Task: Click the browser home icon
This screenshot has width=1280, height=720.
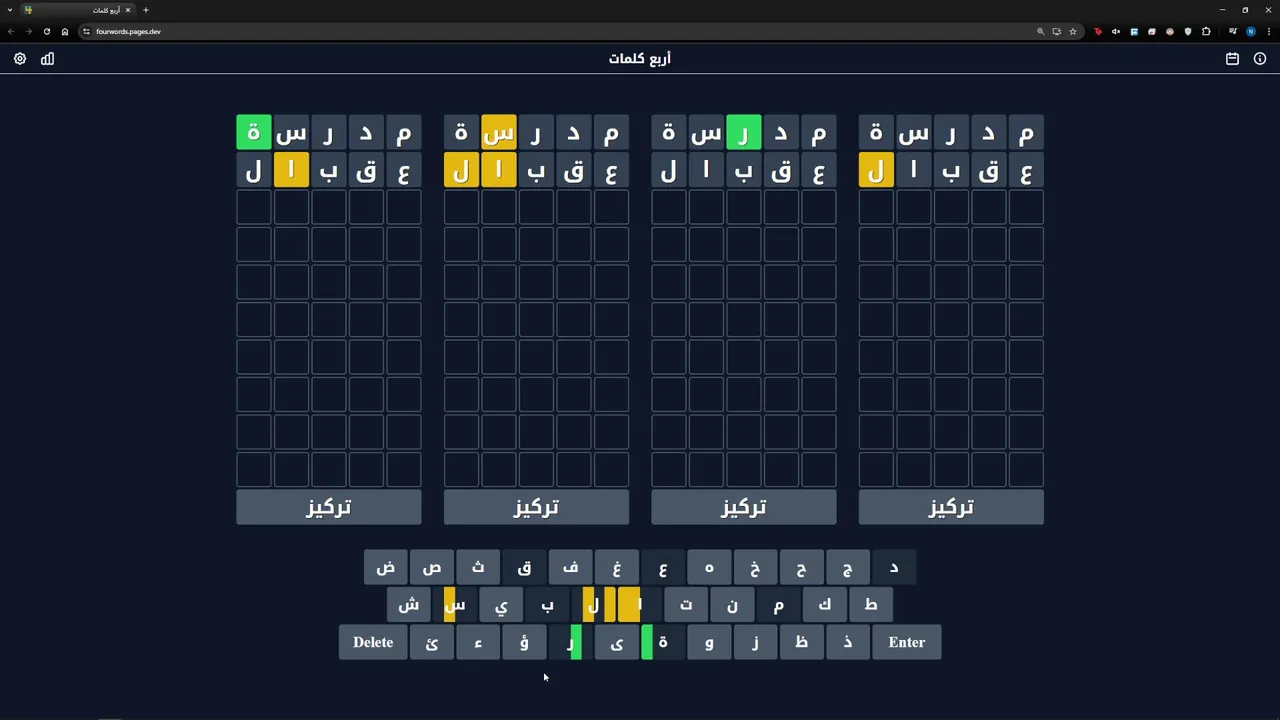Action: 65,31
